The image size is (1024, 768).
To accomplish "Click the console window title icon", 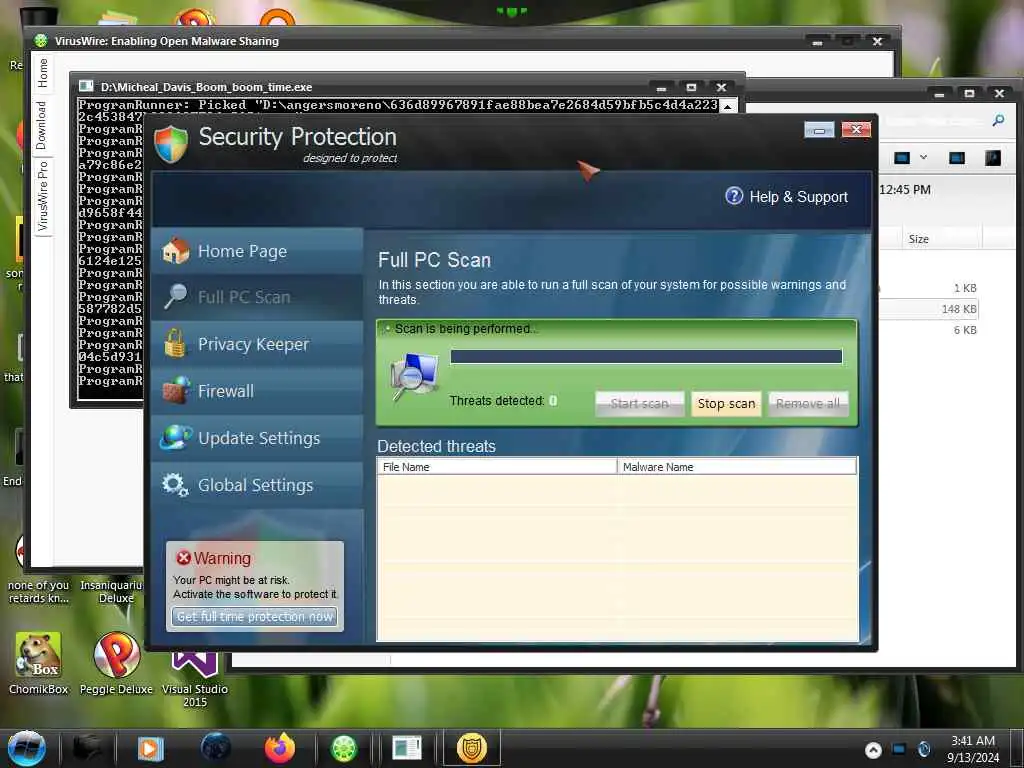I will pyautogui.click(x=86, y=86).
